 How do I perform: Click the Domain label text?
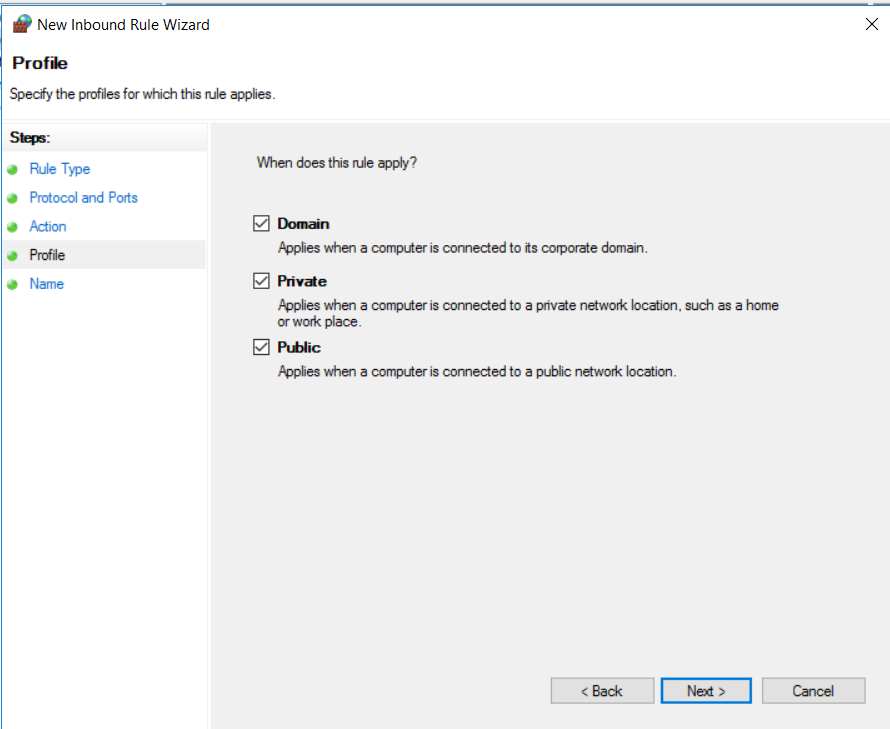303,224
